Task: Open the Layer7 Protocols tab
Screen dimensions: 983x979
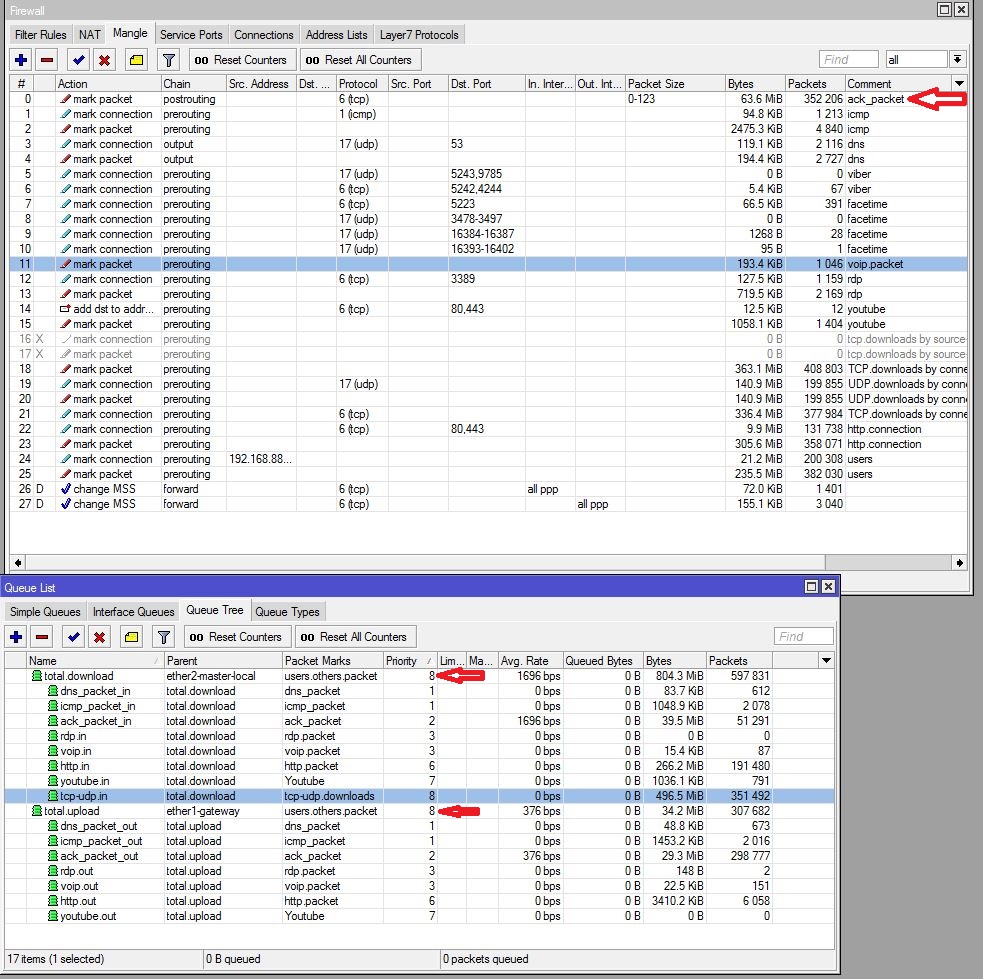Action: pos(419,35)
